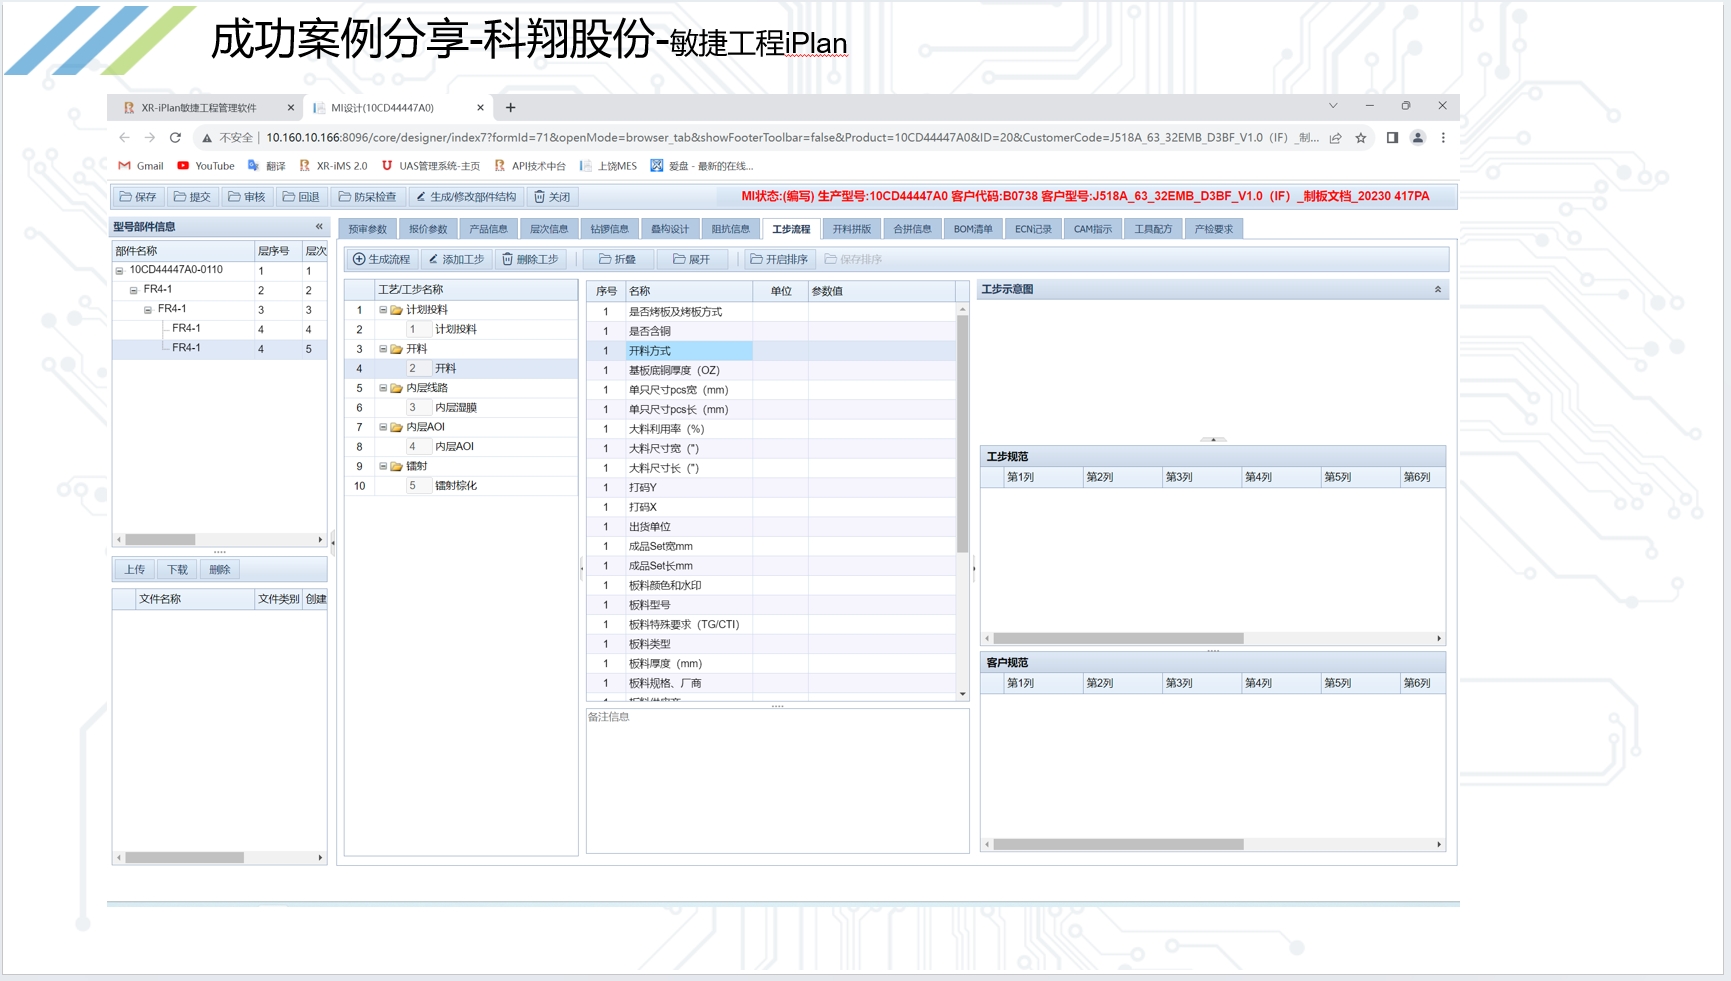This screenshot has width=1731, height=981.
Task: Select the 基板底铜厚度 (OZ) parameter
Action: click(x=771, y=371)
